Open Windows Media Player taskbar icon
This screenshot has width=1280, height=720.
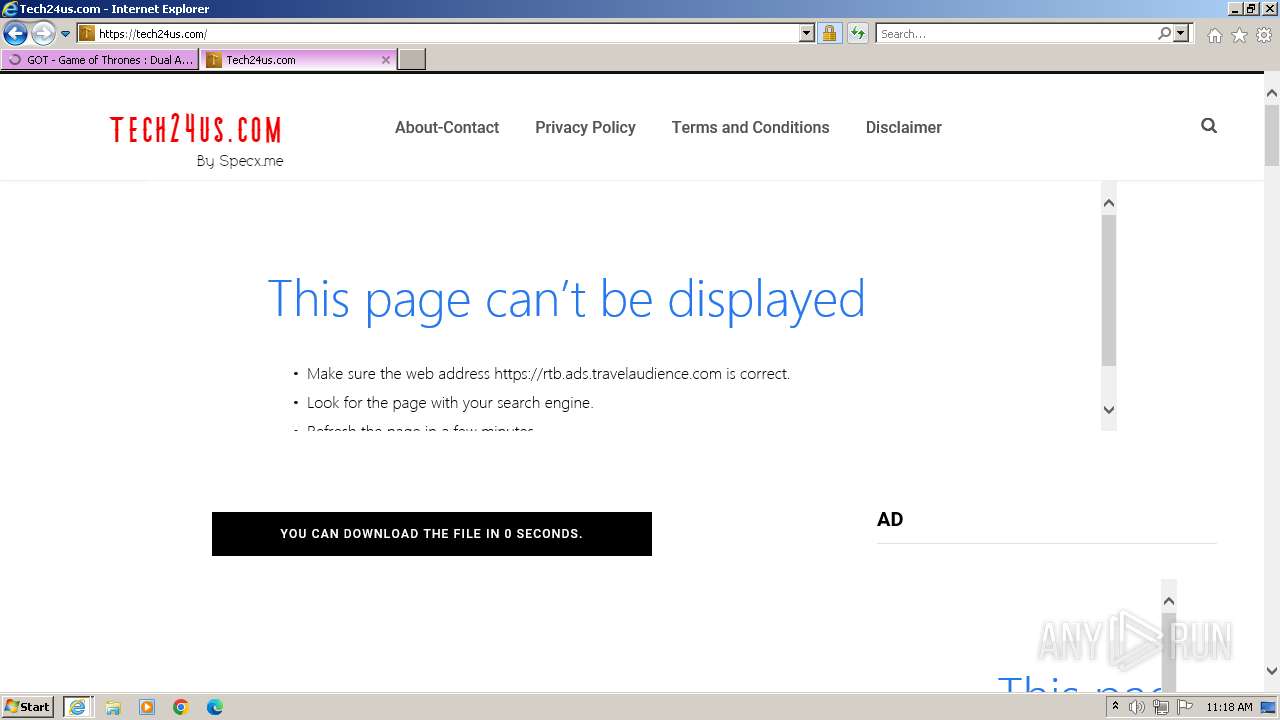[147, 707]
